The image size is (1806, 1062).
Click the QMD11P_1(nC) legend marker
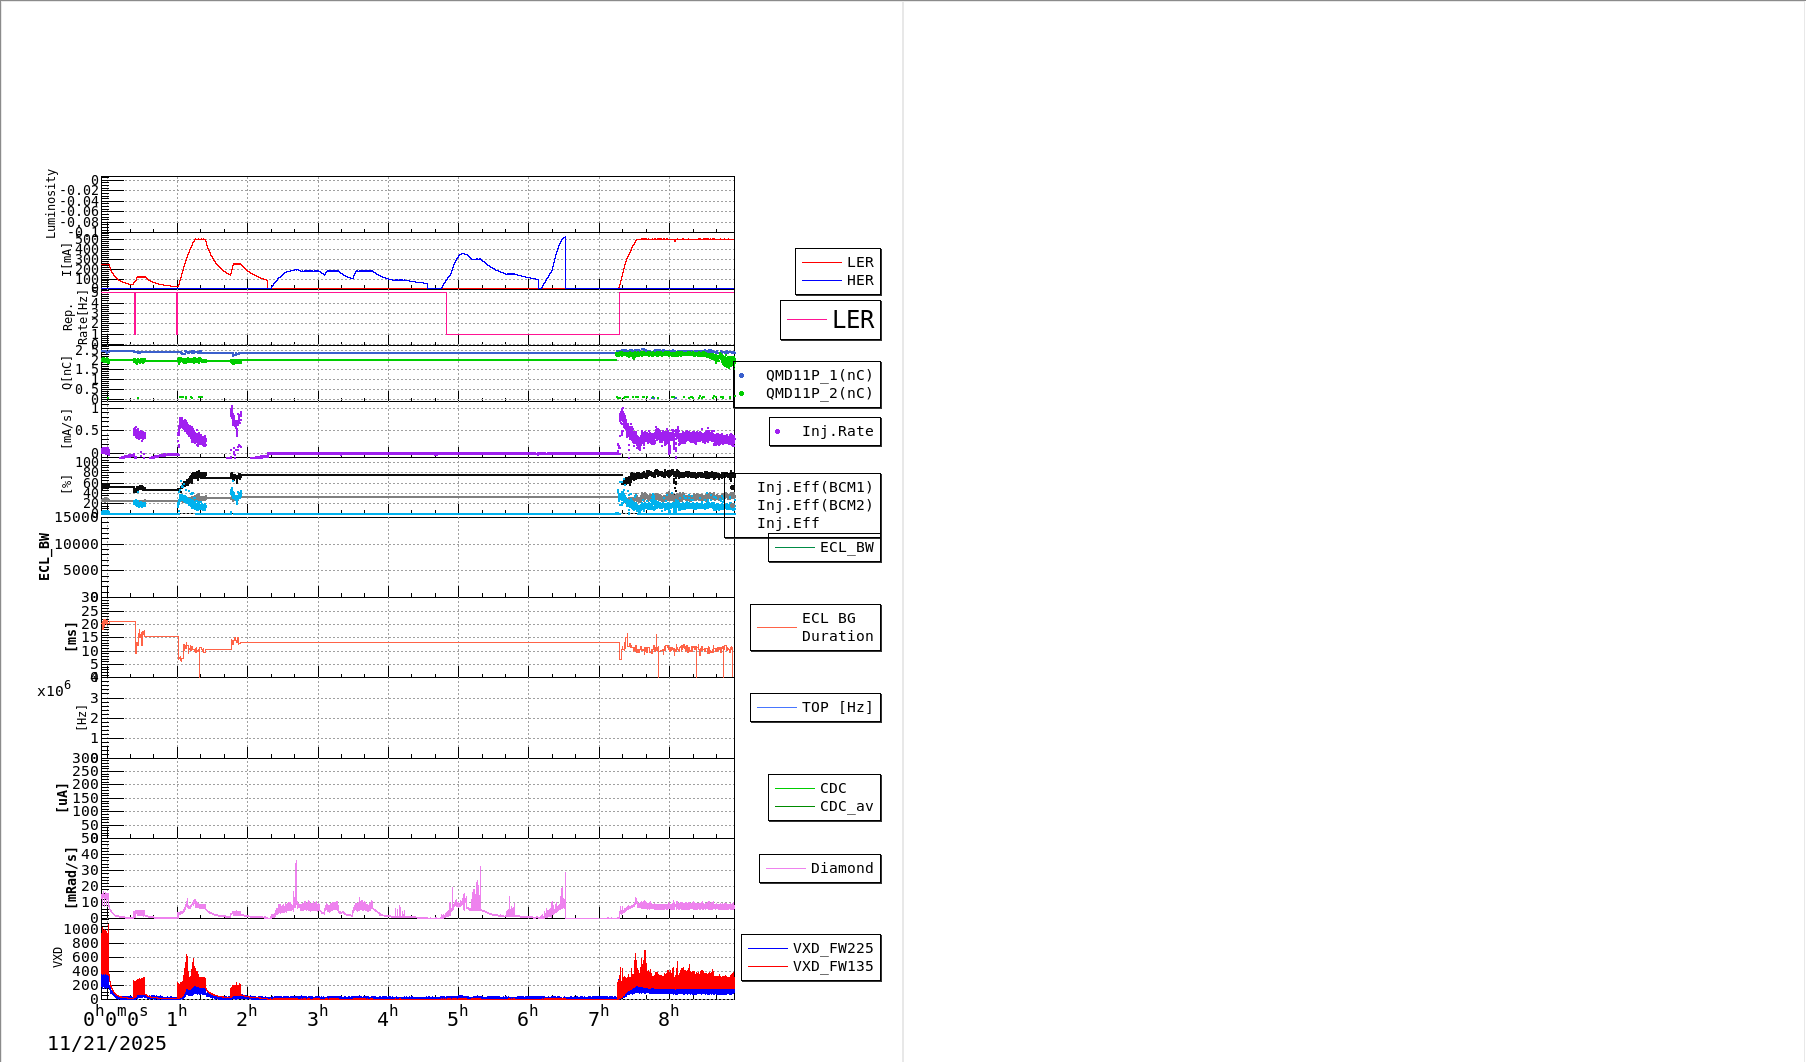pos(741,376)
